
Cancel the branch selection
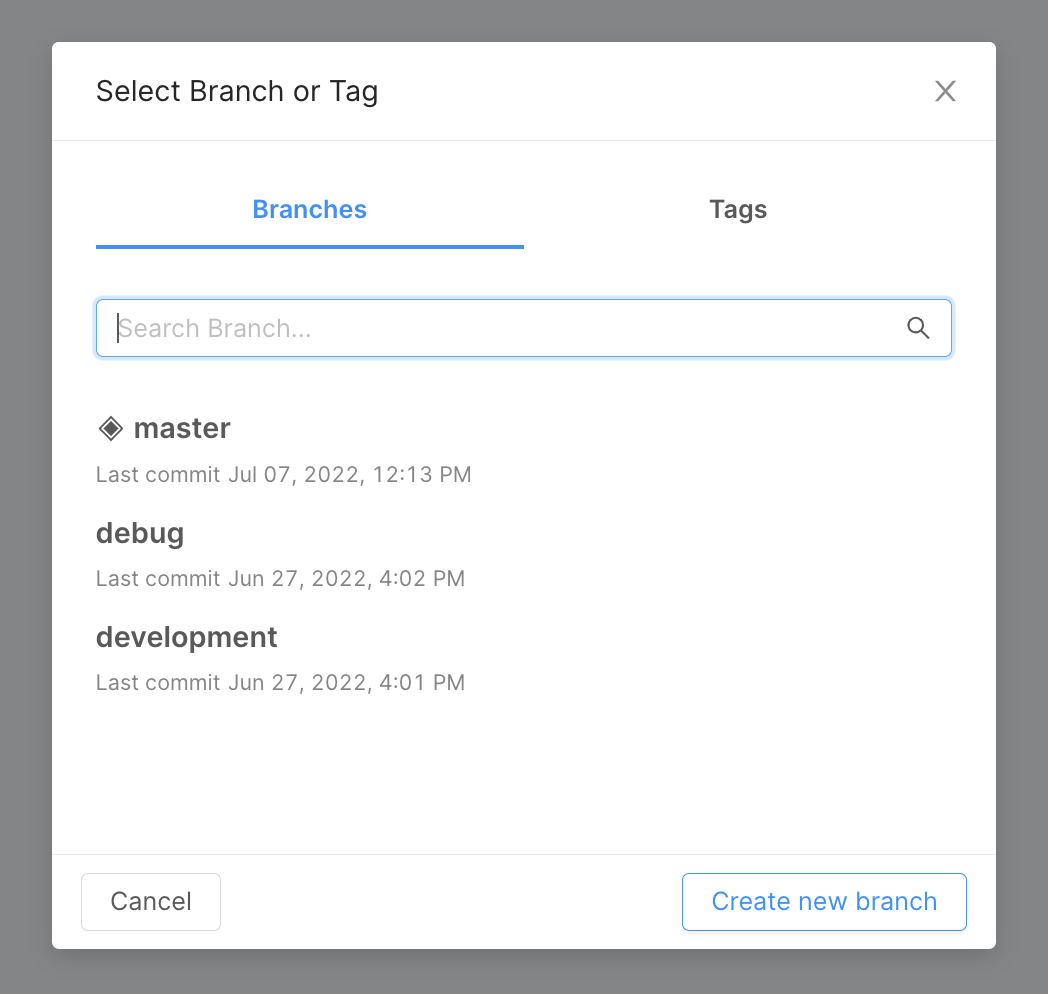click(x=150, y=901)
